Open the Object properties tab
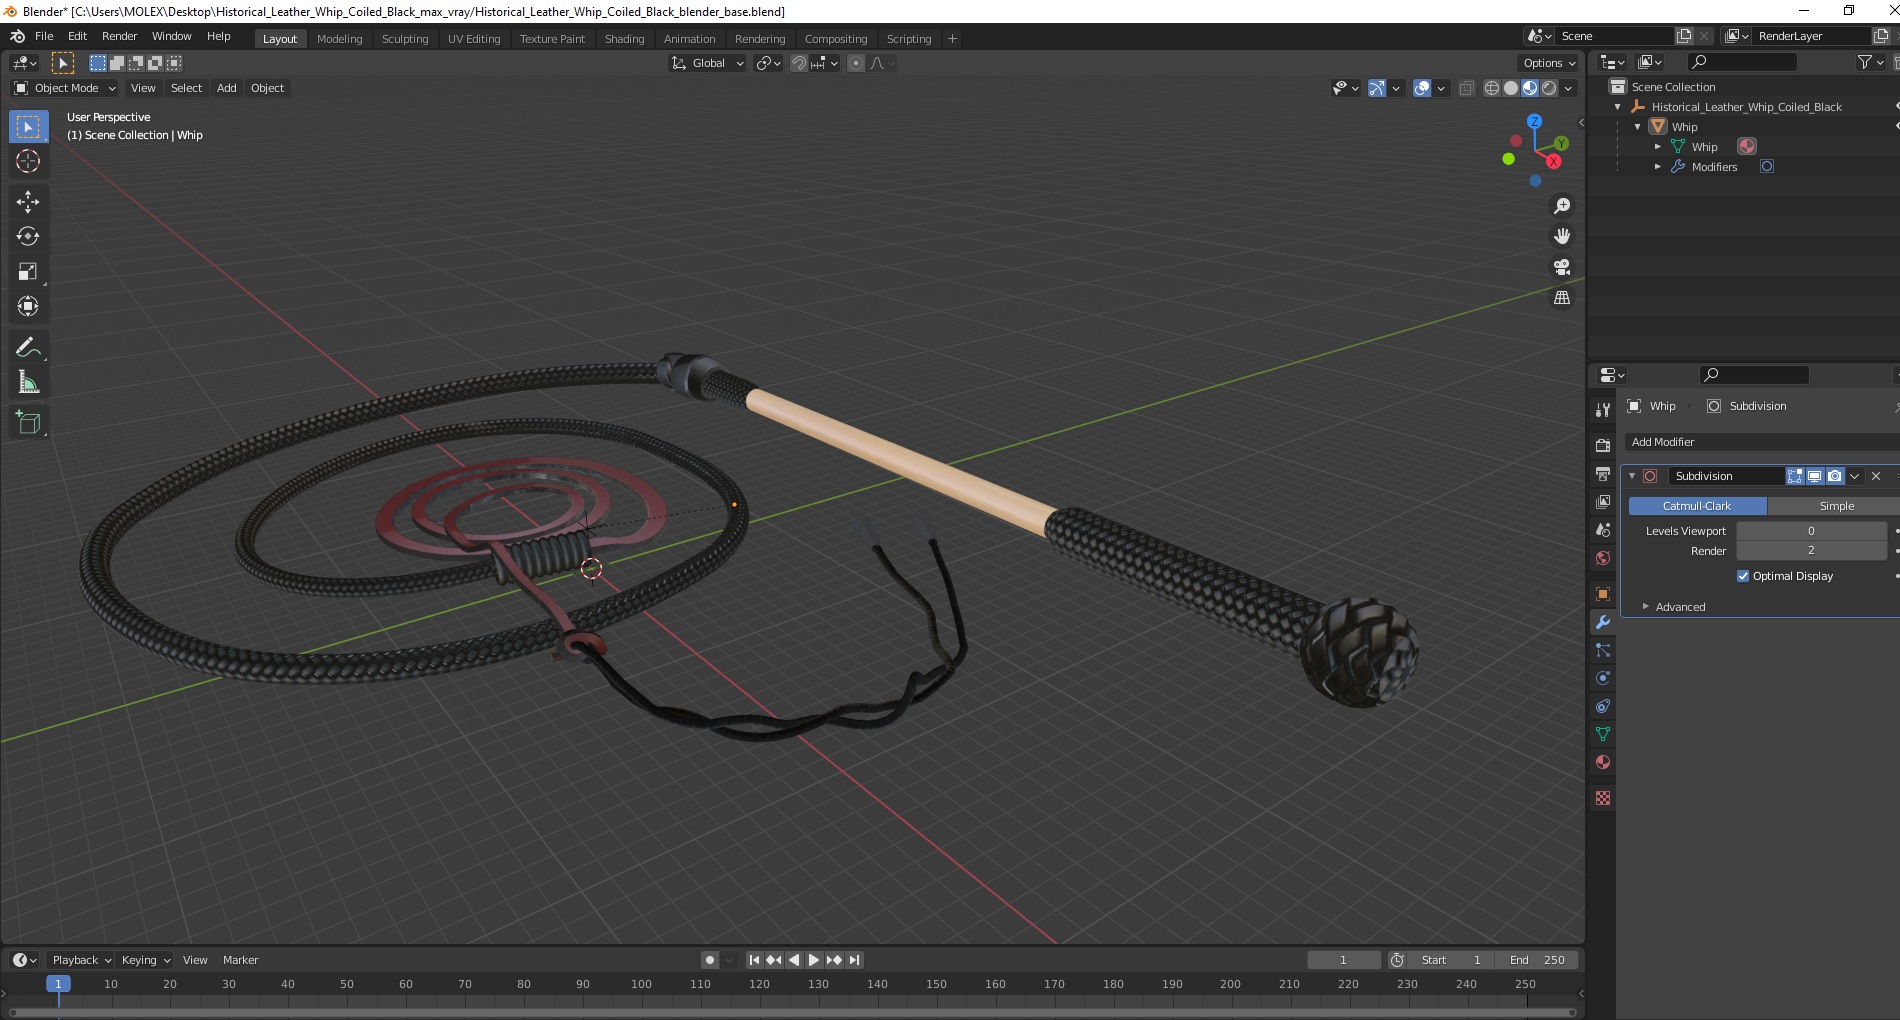Screen dimensions: 1900x1020 pos(1603,594)
